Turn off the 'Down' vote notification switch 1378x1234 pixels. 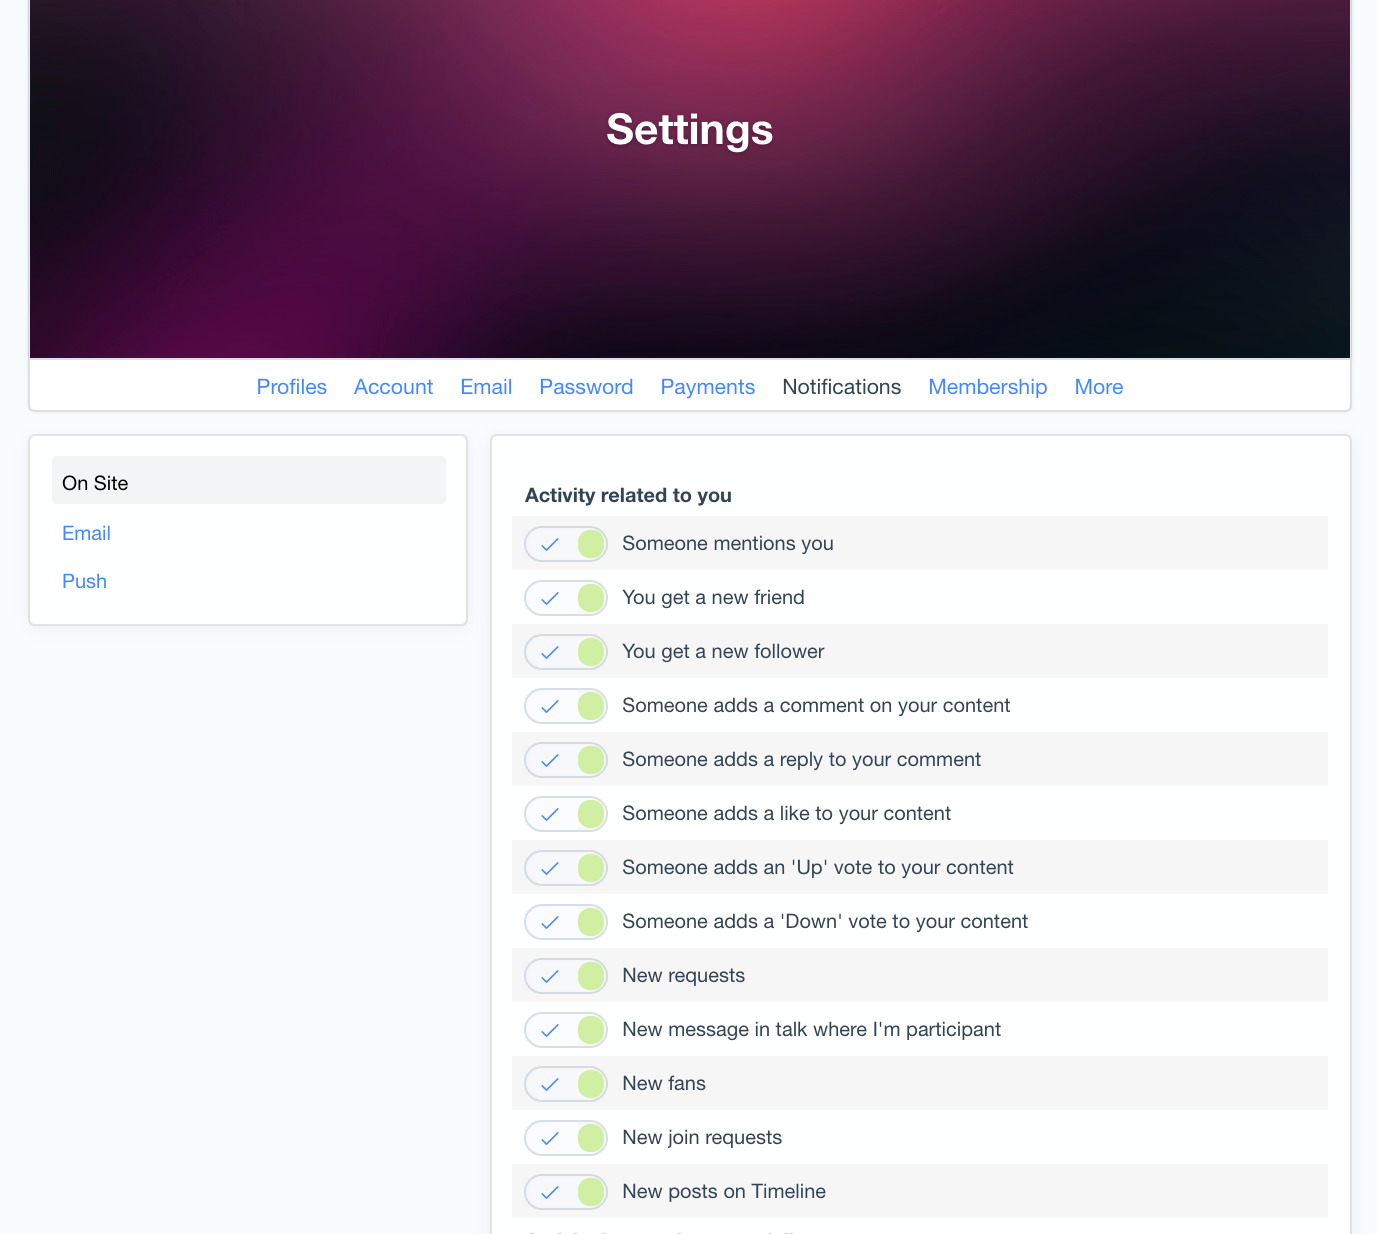(566, 922)
